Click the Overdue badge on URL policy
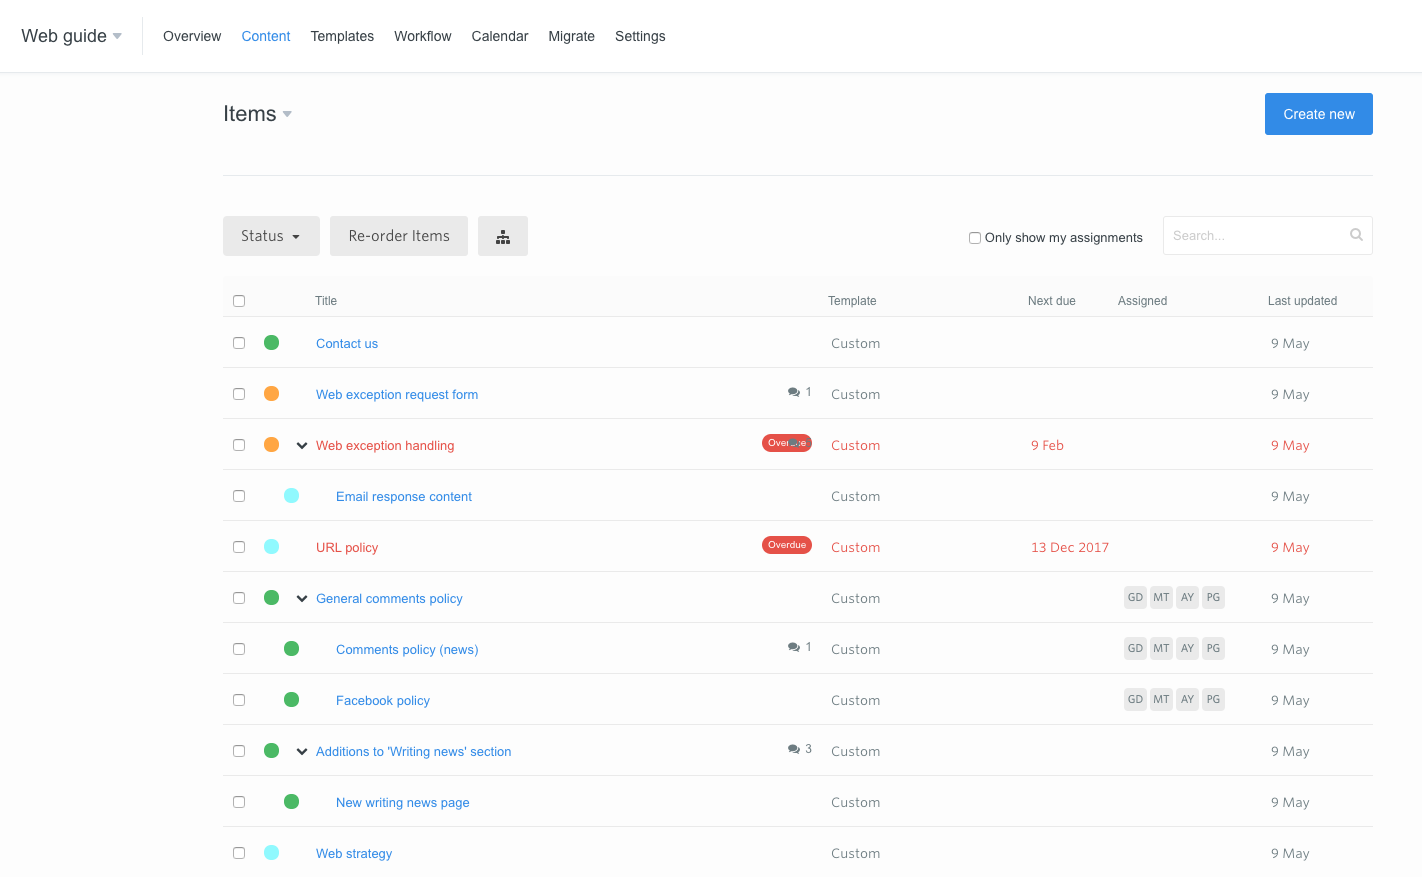Image resolution: width=1422 pixels, height=877 pixels. (787, 545)
